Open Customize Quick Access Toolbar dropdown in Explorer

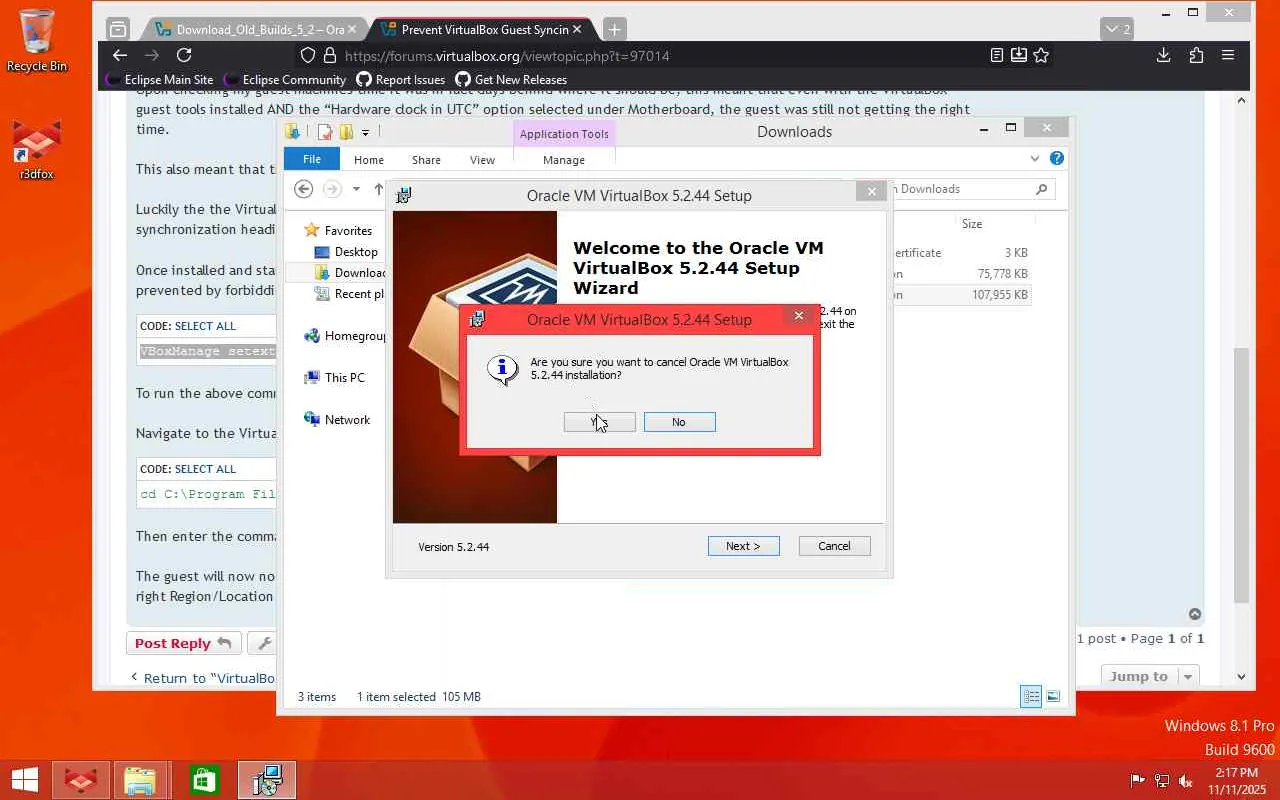[x=365, y=132]
